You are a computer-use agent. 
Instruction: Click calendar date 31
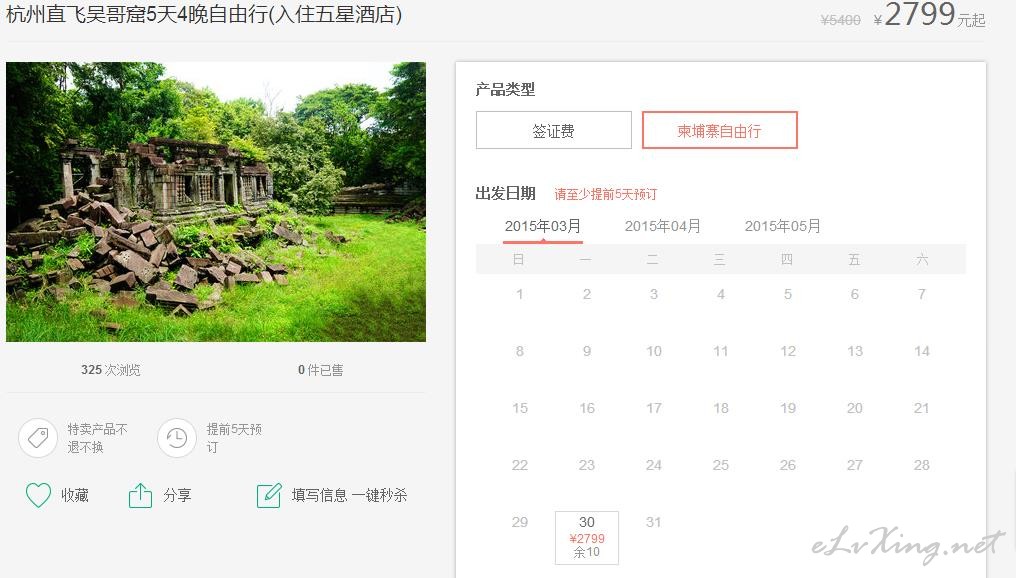click(x=654, y=522)
